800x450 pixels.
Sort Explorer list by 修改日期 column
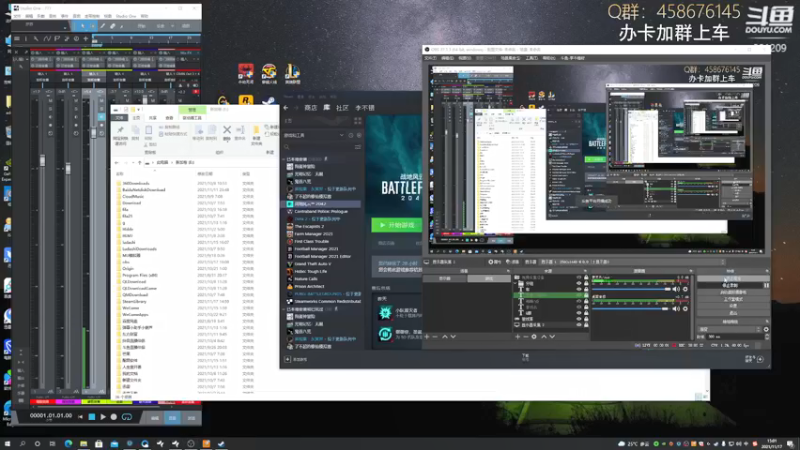[205, 174]
